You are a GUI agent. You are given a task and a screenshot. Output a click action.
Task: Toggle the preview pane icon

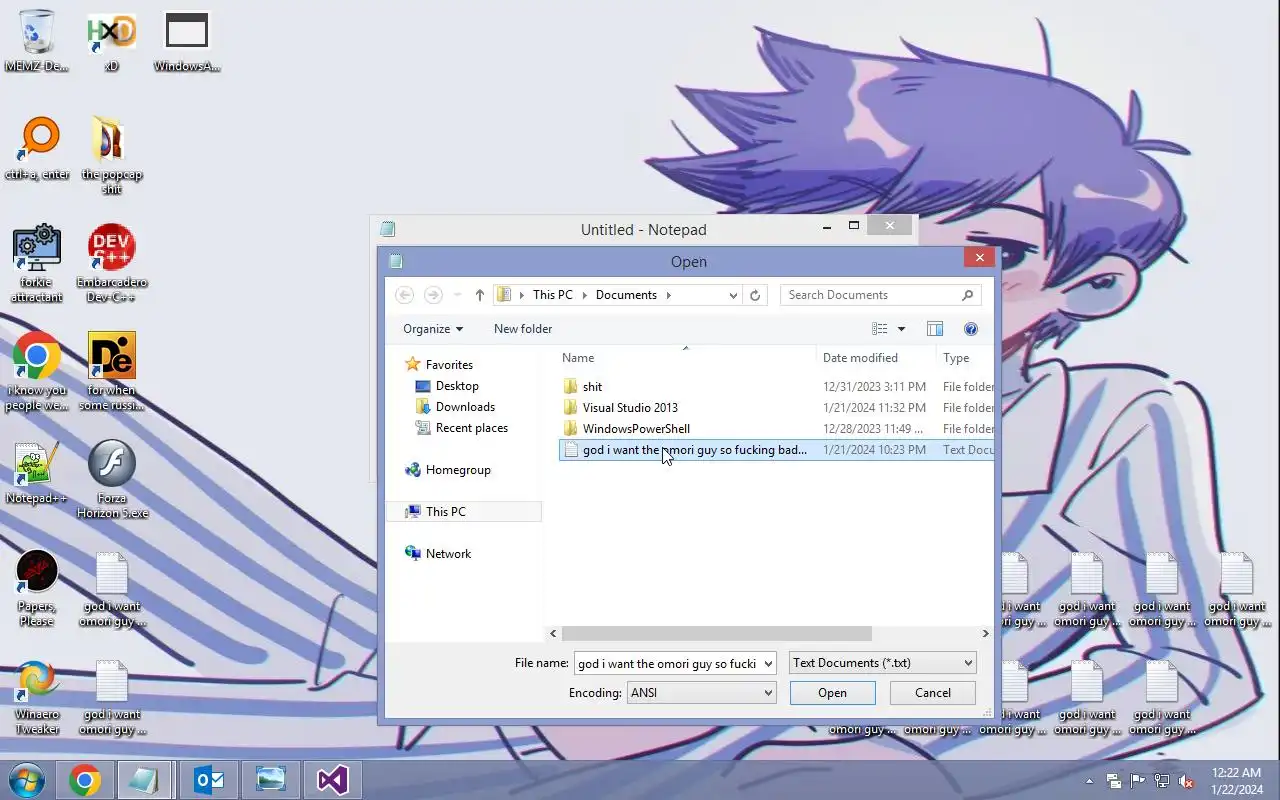click(x=935, y=329)
